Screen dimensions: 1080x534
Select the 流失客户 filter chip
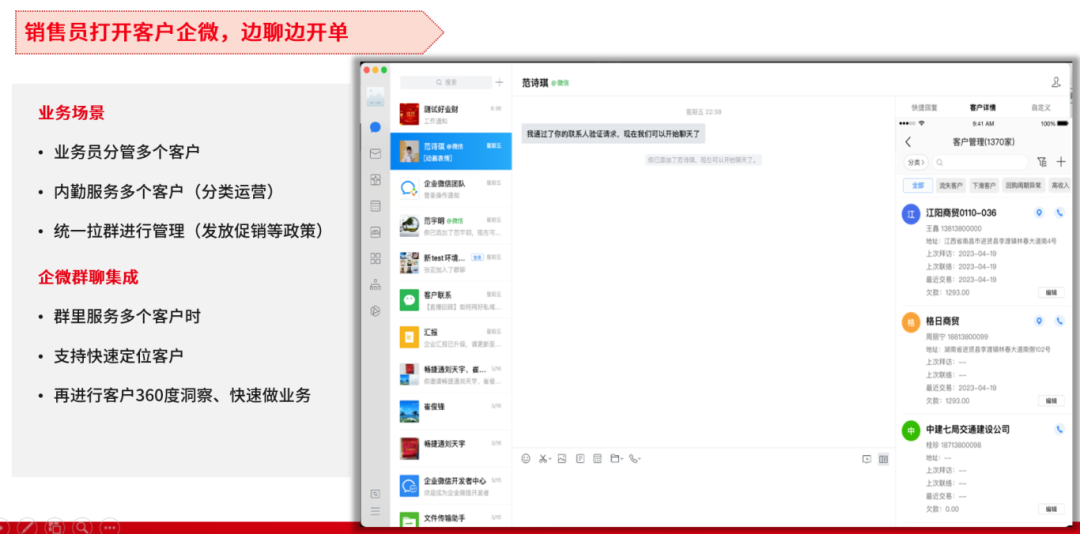point(951,185)
